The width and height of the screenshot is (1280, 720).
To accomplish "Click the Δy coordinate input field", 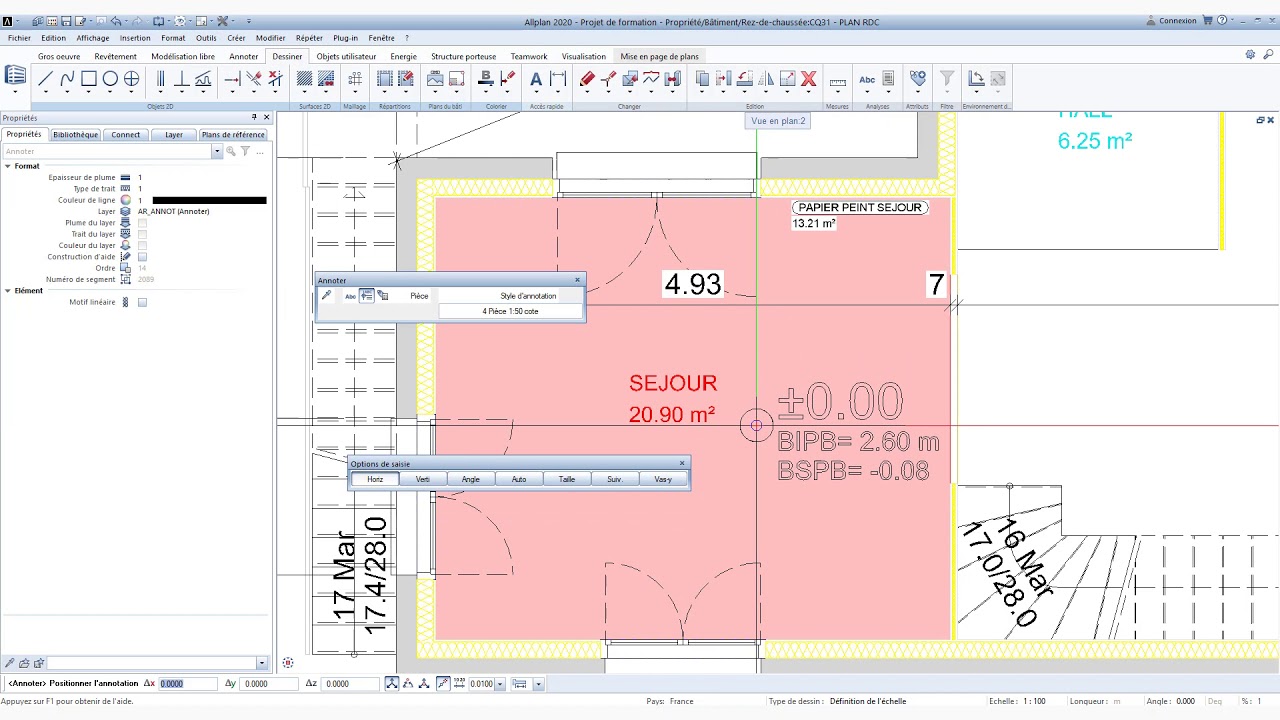I will tap(268, 684).
